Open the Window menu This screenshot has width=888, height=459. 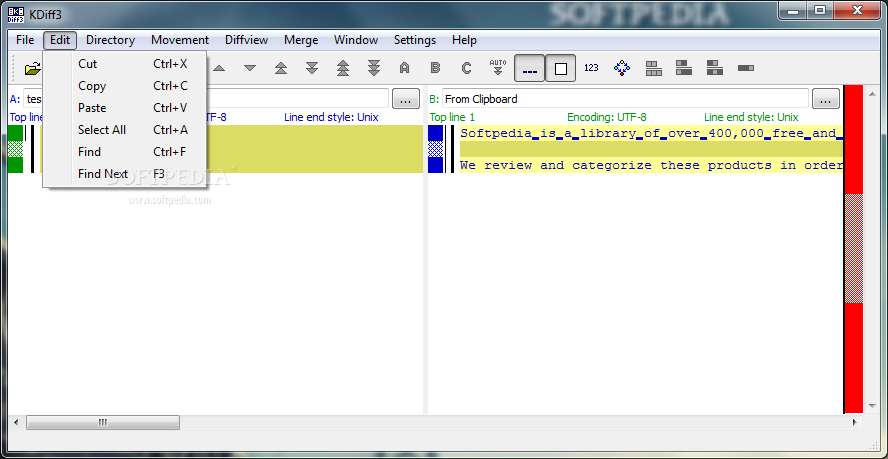(x=356, y=40)
